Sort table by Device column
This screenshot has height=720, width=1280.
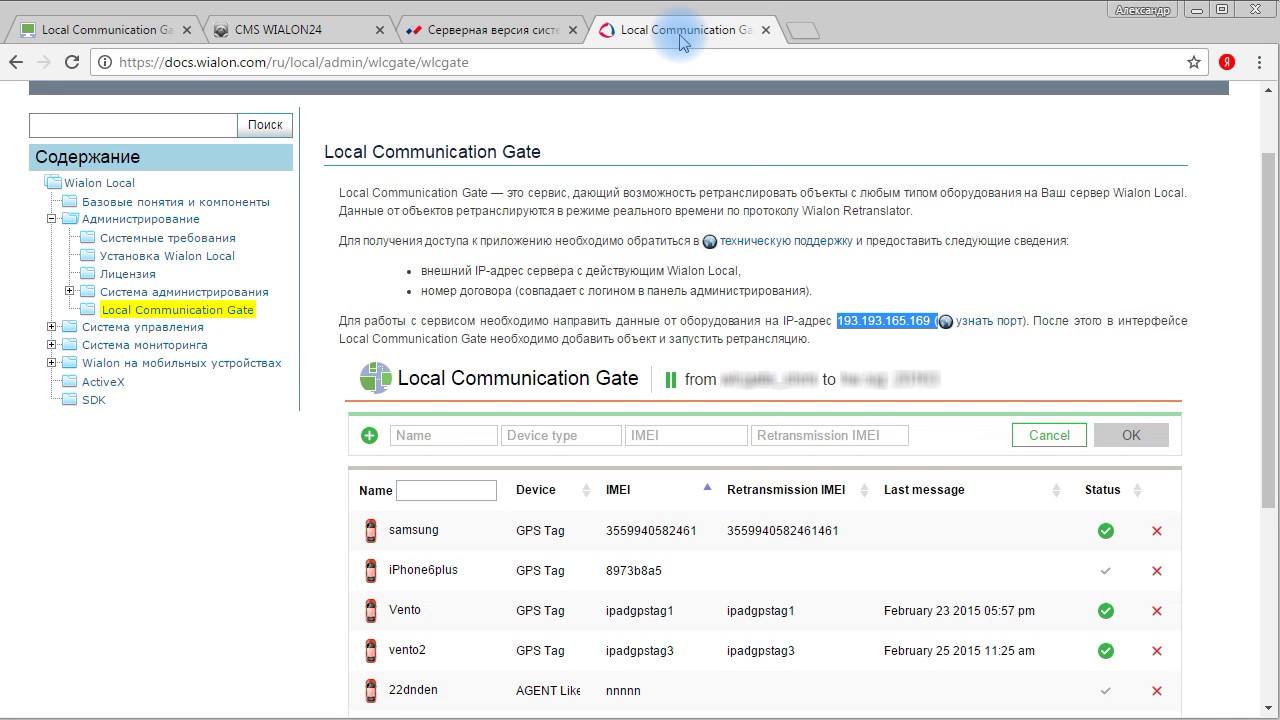point(586,490)
